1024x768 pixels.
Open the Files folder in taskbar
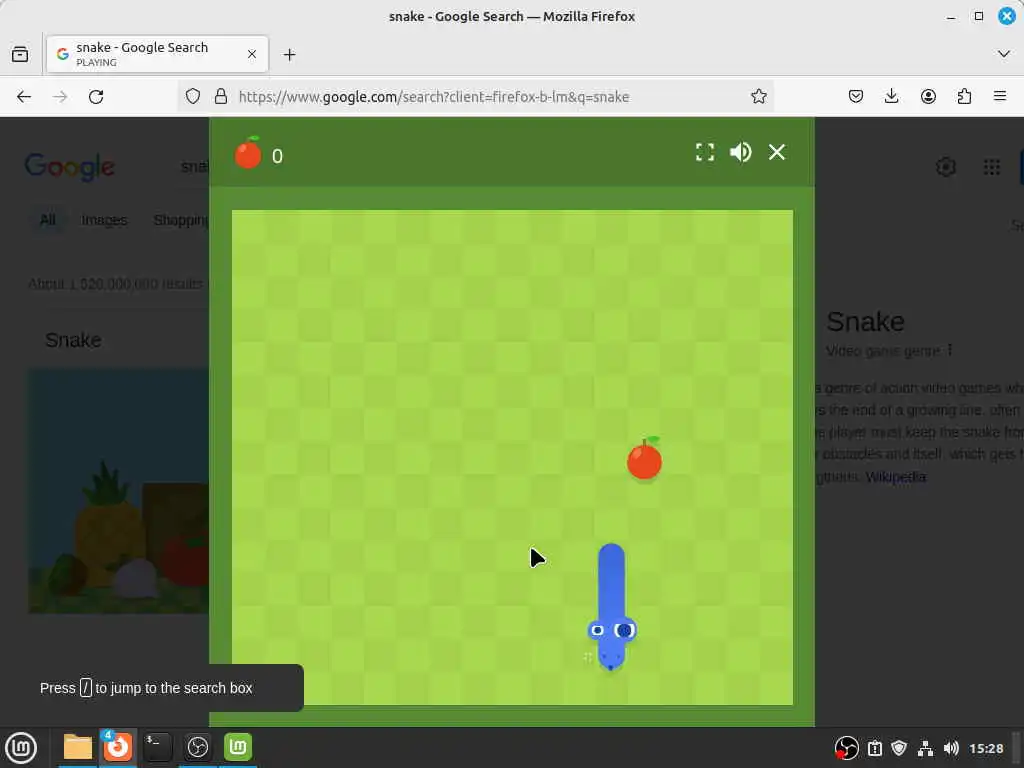click(78, 747)
